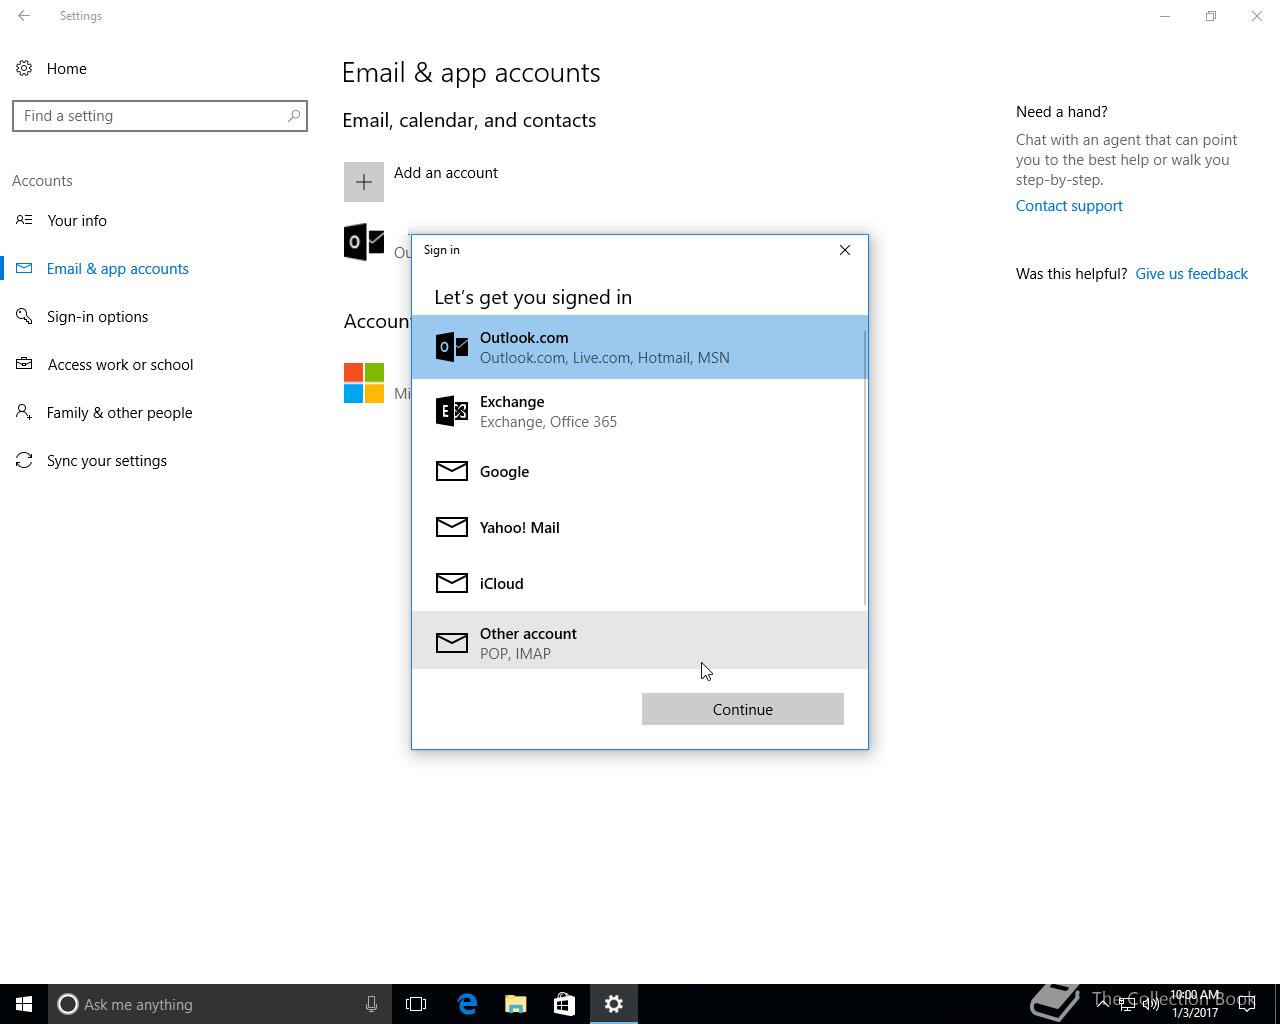
Task: Open the Store from the taskbar
Action: pos(564,1004)
